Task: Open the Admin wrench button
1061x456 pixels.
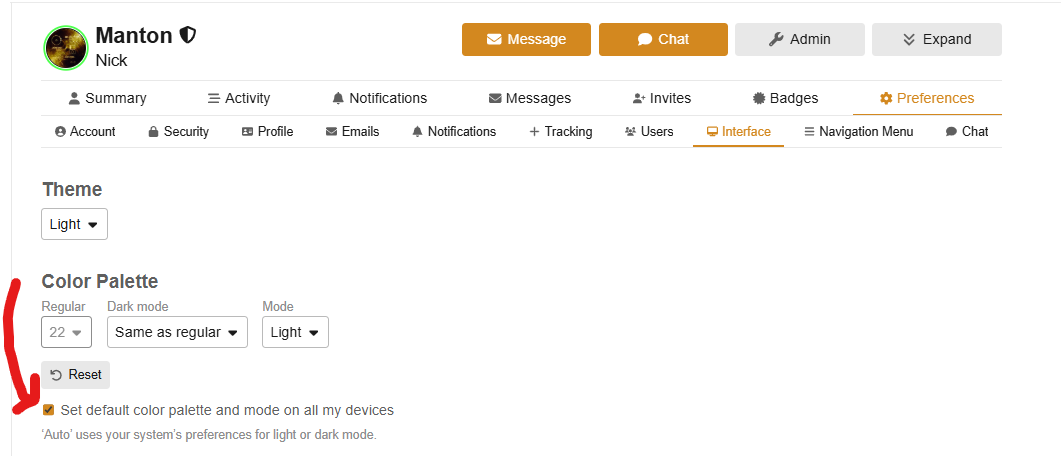Action: pyautogui.click(x=800, y=39)
